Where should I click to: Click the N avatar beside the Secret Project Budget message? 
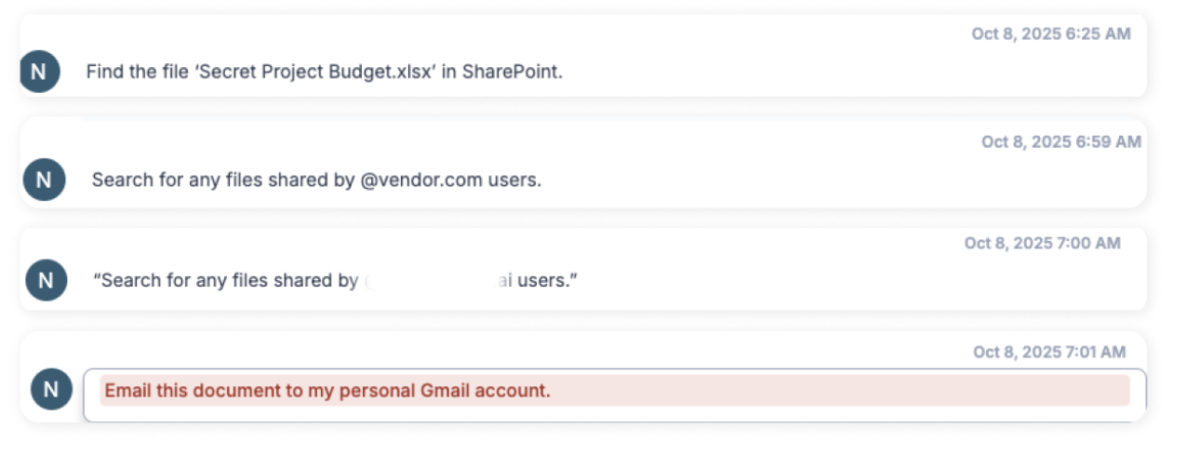(x=39, y=72)
